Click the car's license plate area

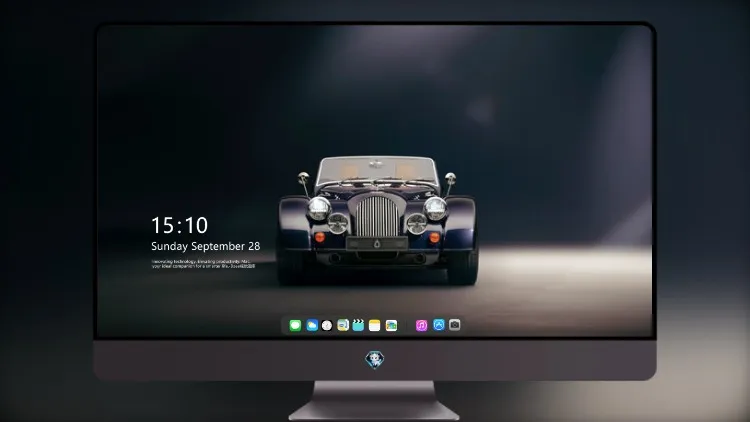(377, 244)
